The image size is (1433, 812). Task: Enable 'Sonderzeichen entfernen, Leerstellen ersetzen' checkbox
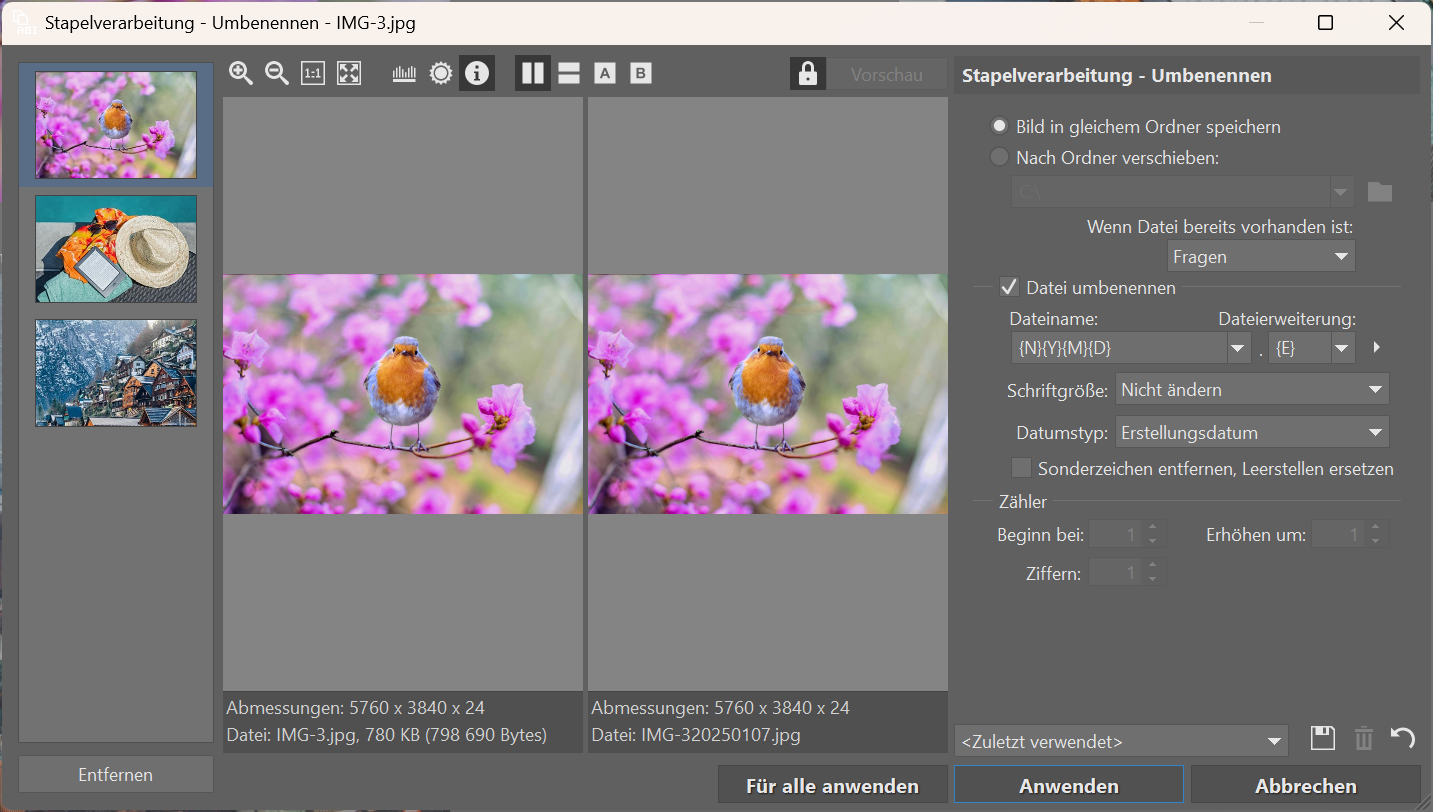point(1021,468)
